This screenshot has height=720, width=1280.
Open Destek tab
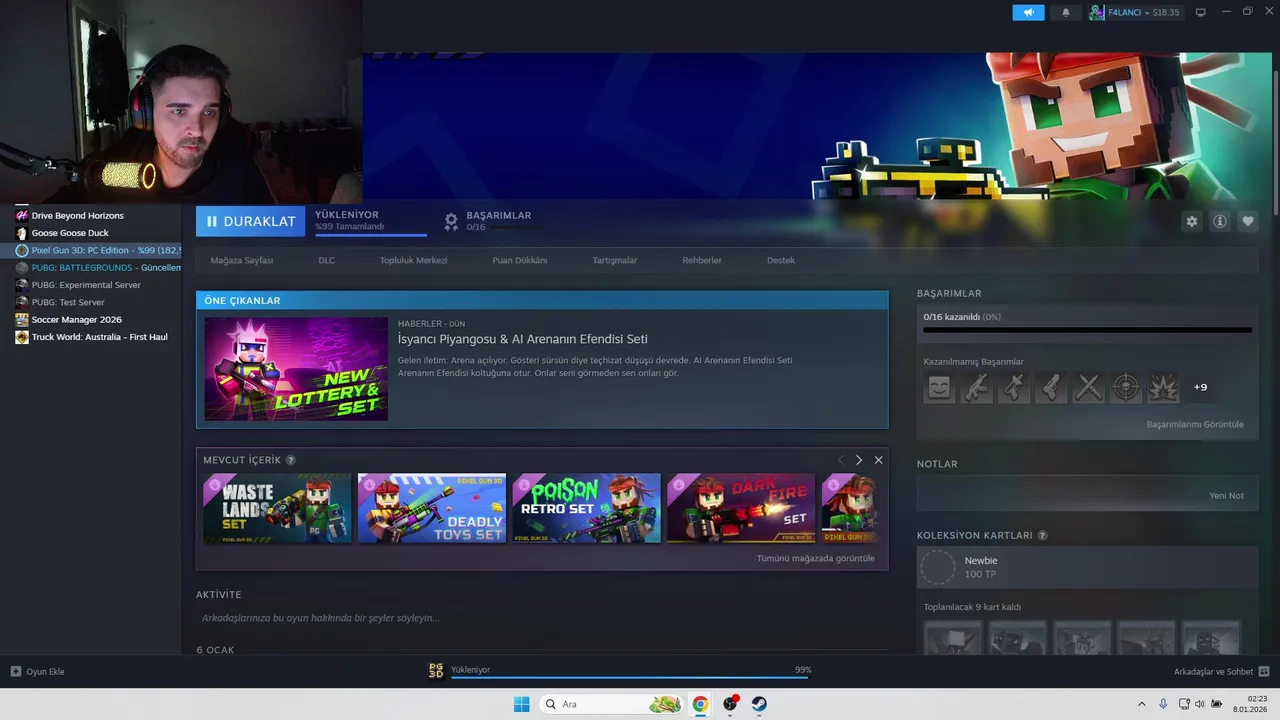[781, 260]
